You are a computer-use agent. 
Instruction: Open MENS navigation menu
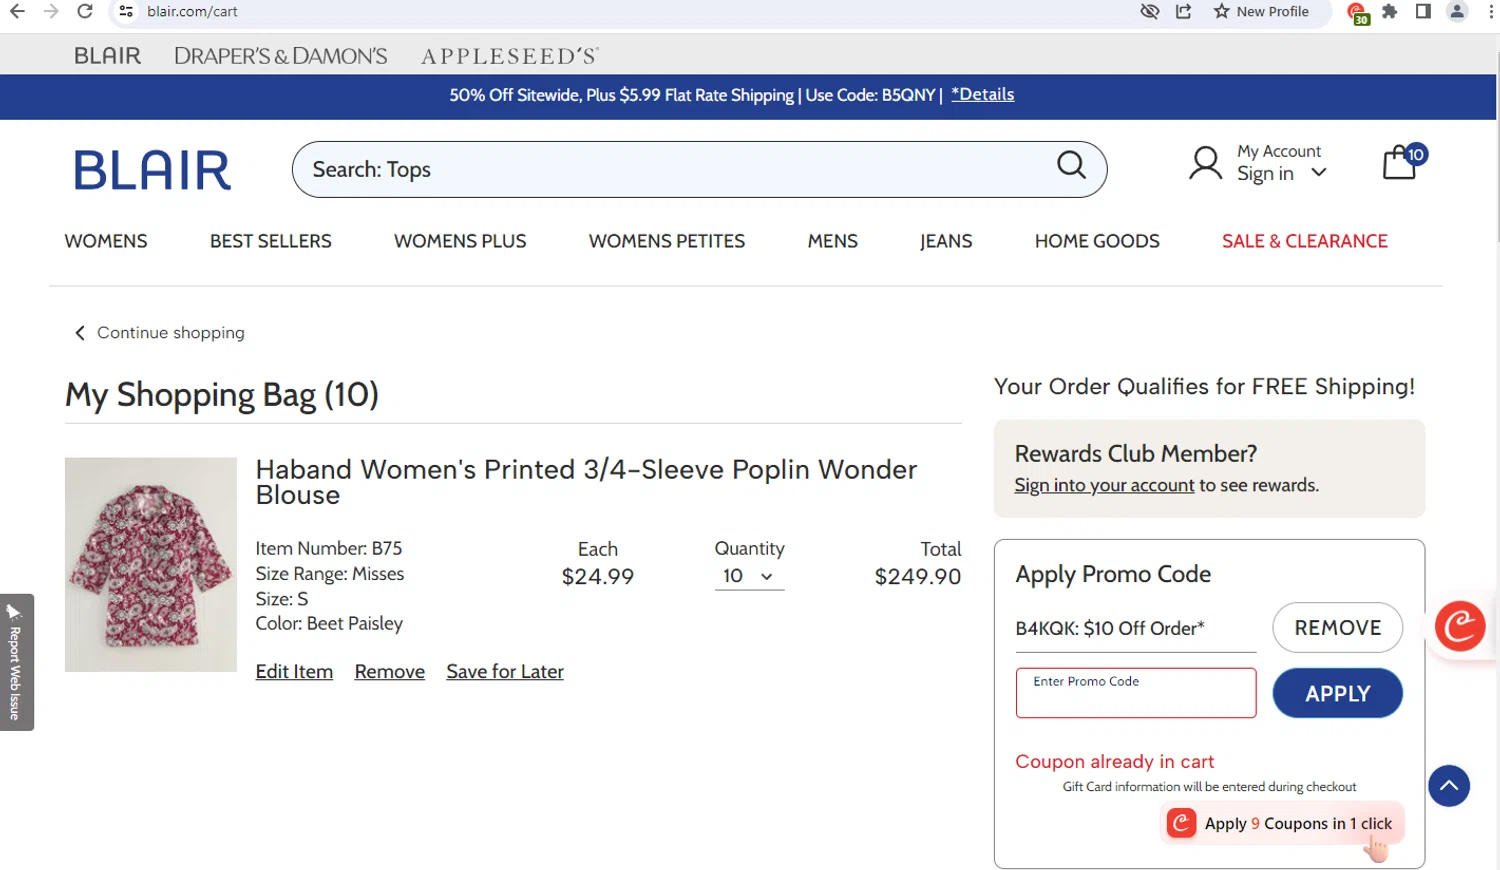pyautogui.click(x=833, y=241)
